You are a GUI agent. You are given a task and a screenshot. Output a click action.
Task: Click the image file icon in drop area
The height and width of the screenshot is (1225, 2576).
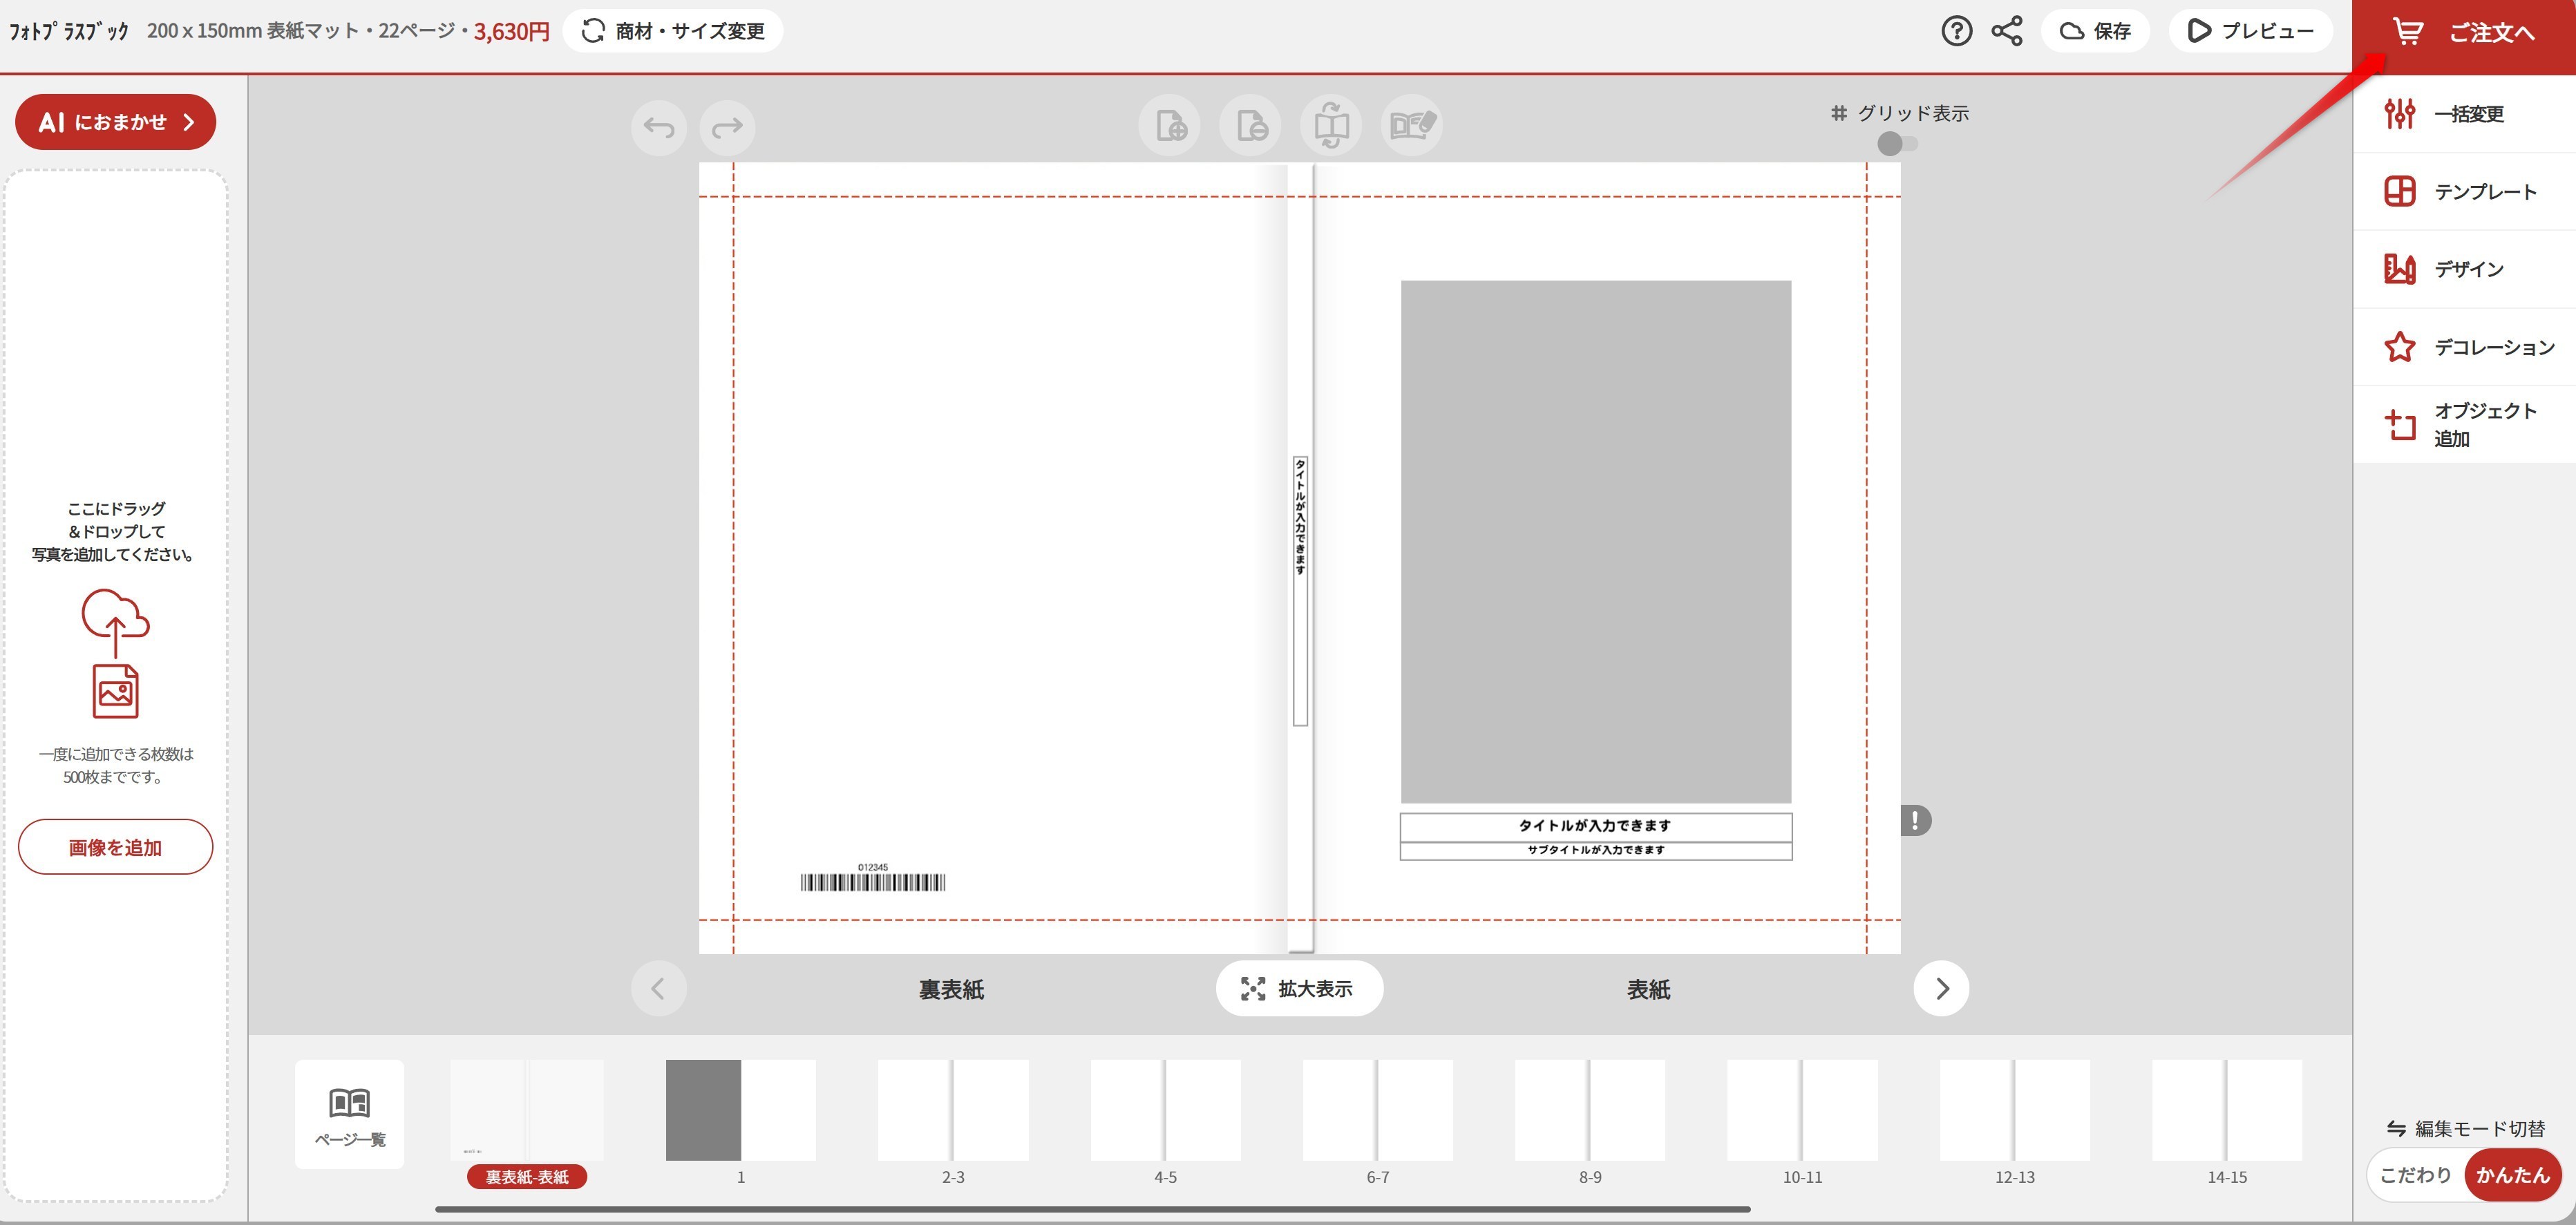point(115,691)
